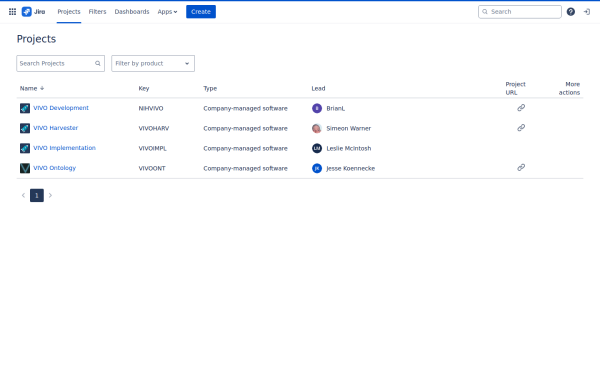Viewport: 600px width, 375px height.
Task: Click the VIVOIMPL key cell
Action: [153, 148]
